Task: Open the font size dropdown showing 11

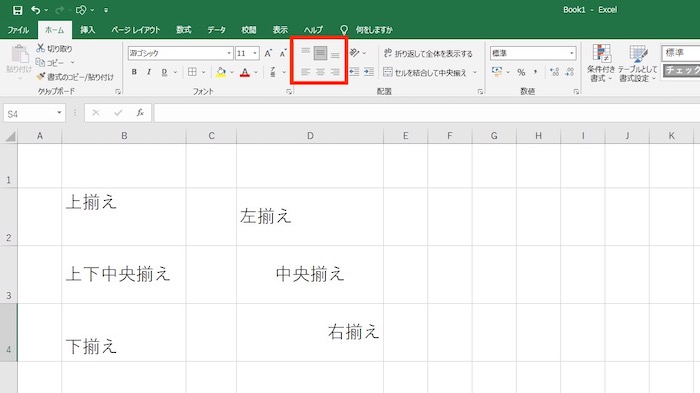Action: 255,53
